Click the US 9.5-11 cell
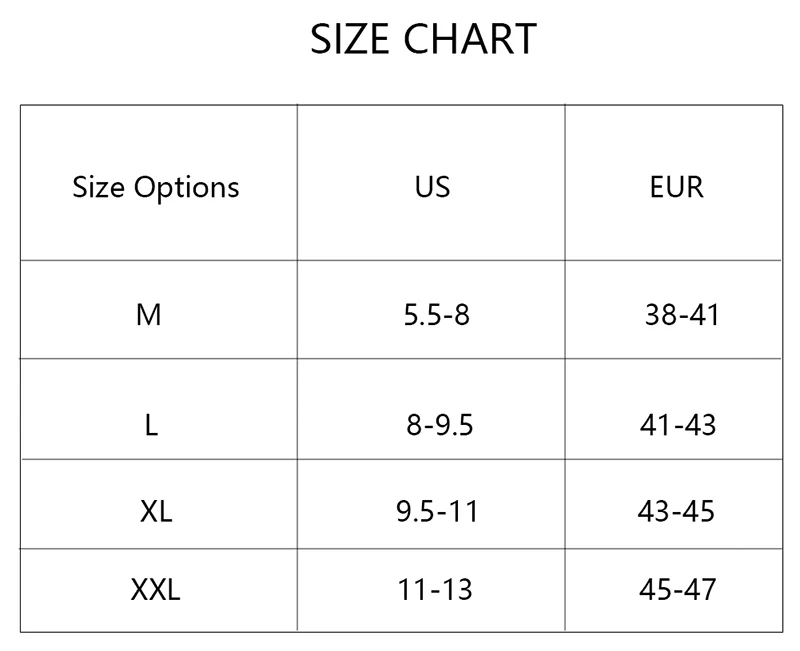Image resolution: width=800 pixels, height=651 pixels. click(x=431, y=505)
